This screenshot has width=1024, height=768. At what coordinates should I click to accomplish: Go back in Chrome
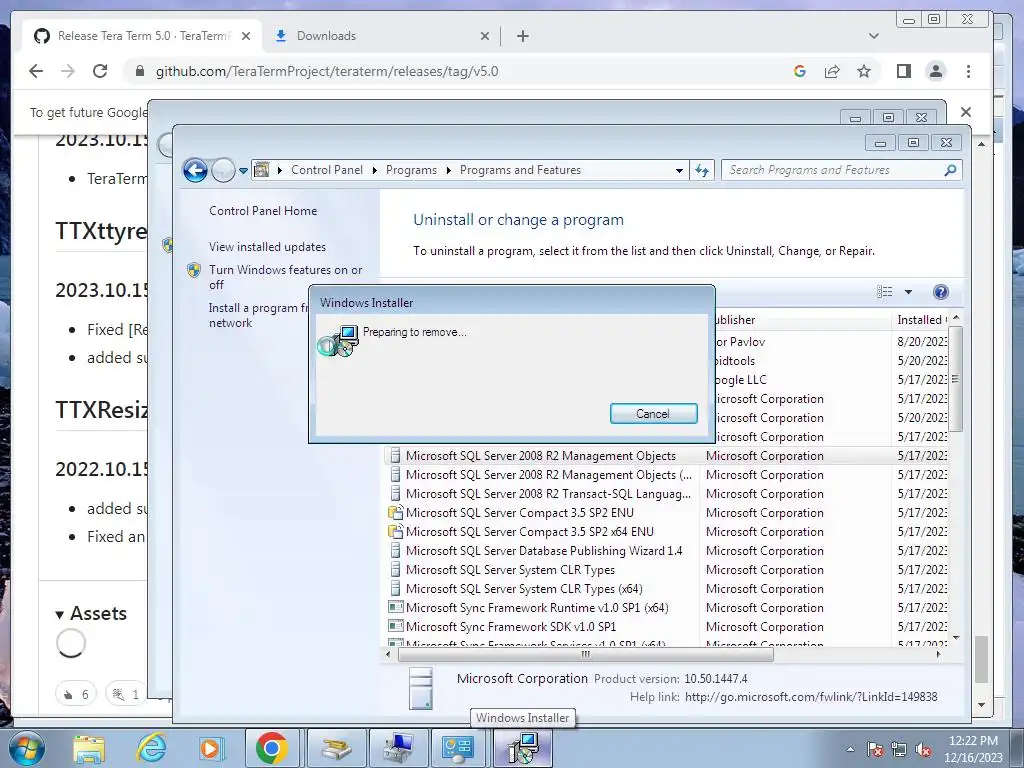coord(36,71)
